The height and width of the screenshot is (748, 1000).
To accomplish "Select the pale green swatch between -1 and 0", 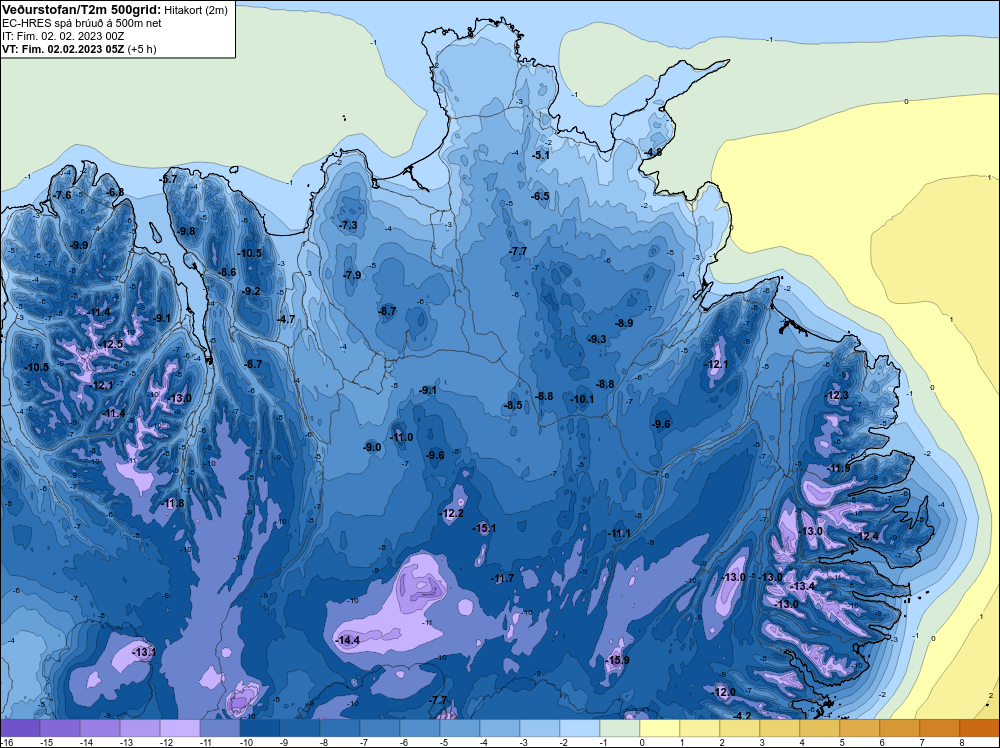I will [620, 728].
